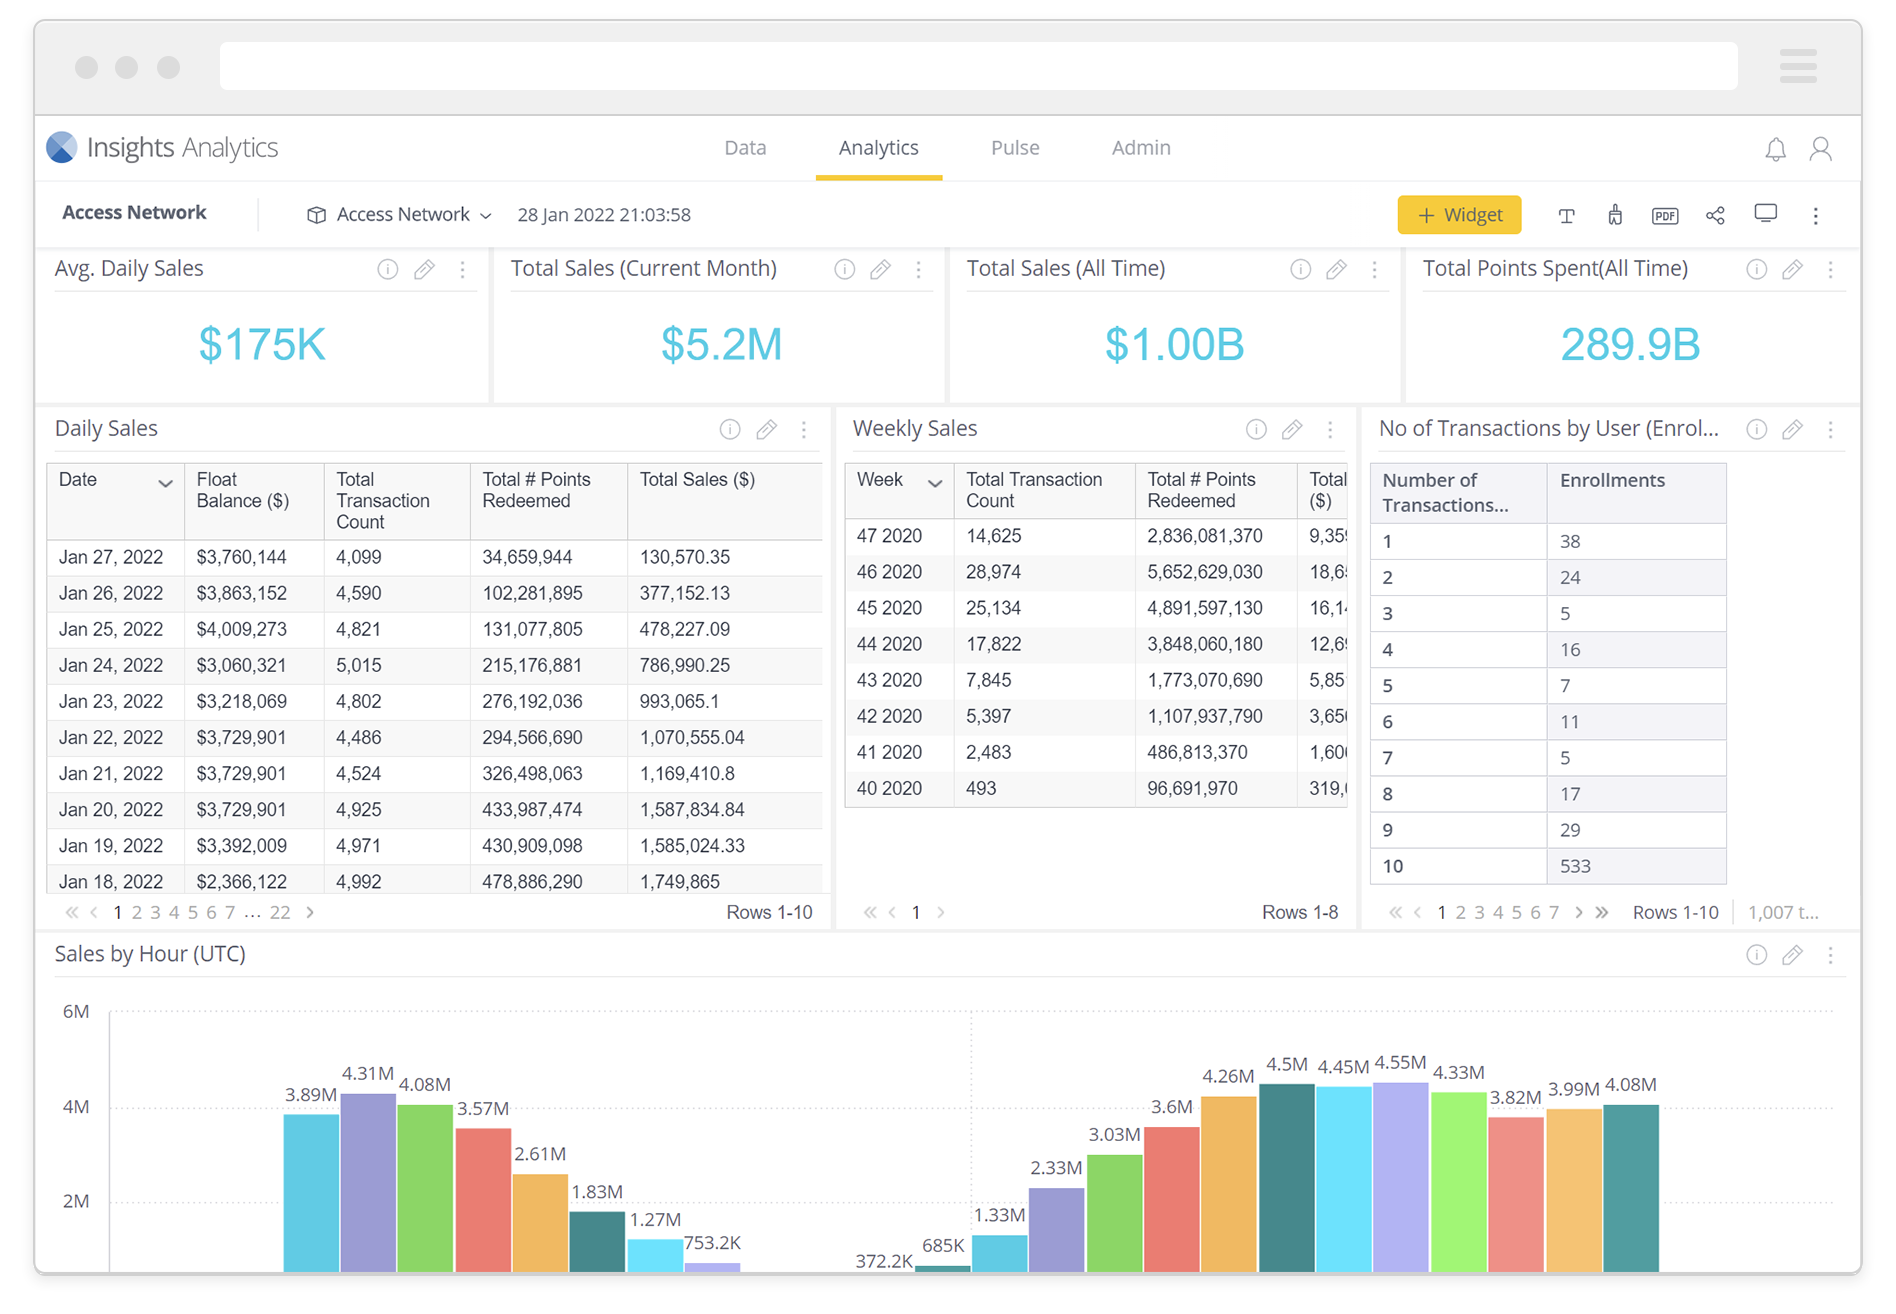Go to next page in Daily Sales
1896x1314 pixels.
[x=311, y=912]
